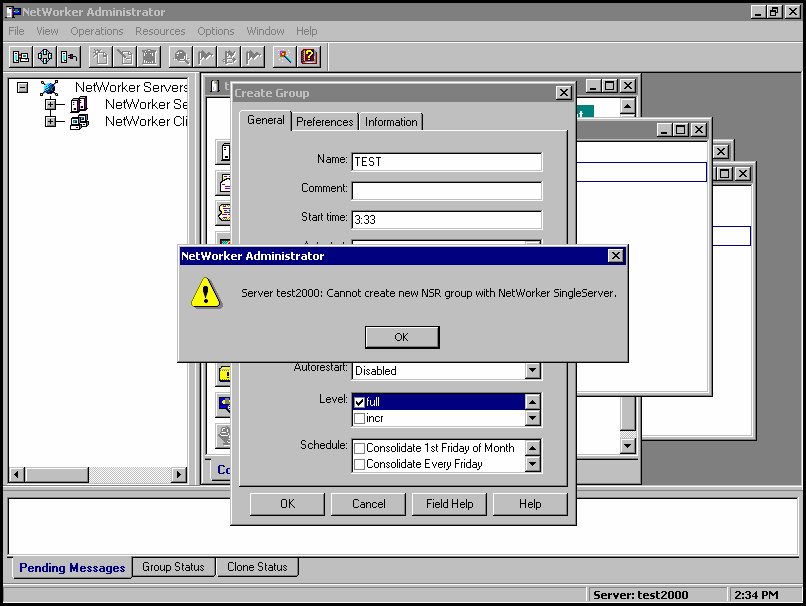This screenshot has width=806, height=606.
Task: Collapse the NetWorker Servers tree root
Action: point(22,87)
